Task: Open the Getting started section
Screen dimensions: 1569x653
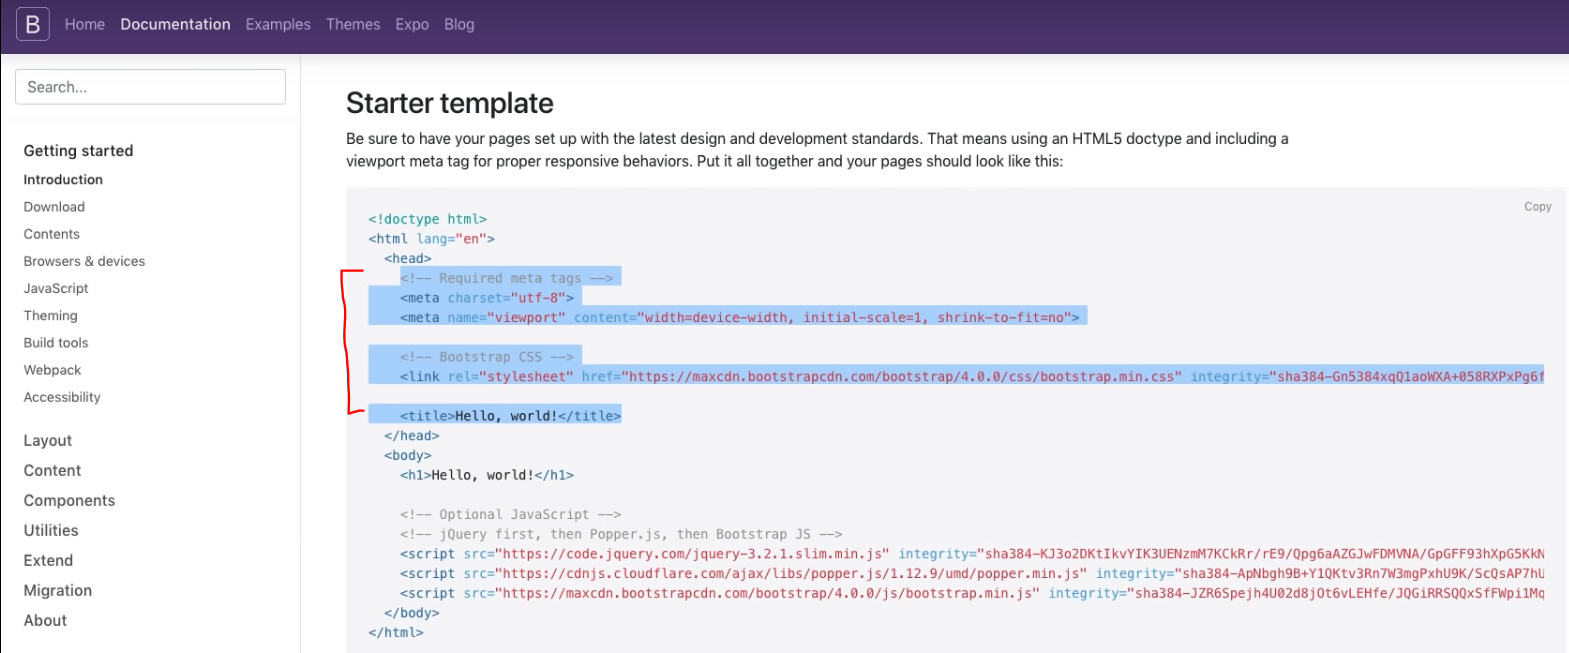Action: pos(78,151)
